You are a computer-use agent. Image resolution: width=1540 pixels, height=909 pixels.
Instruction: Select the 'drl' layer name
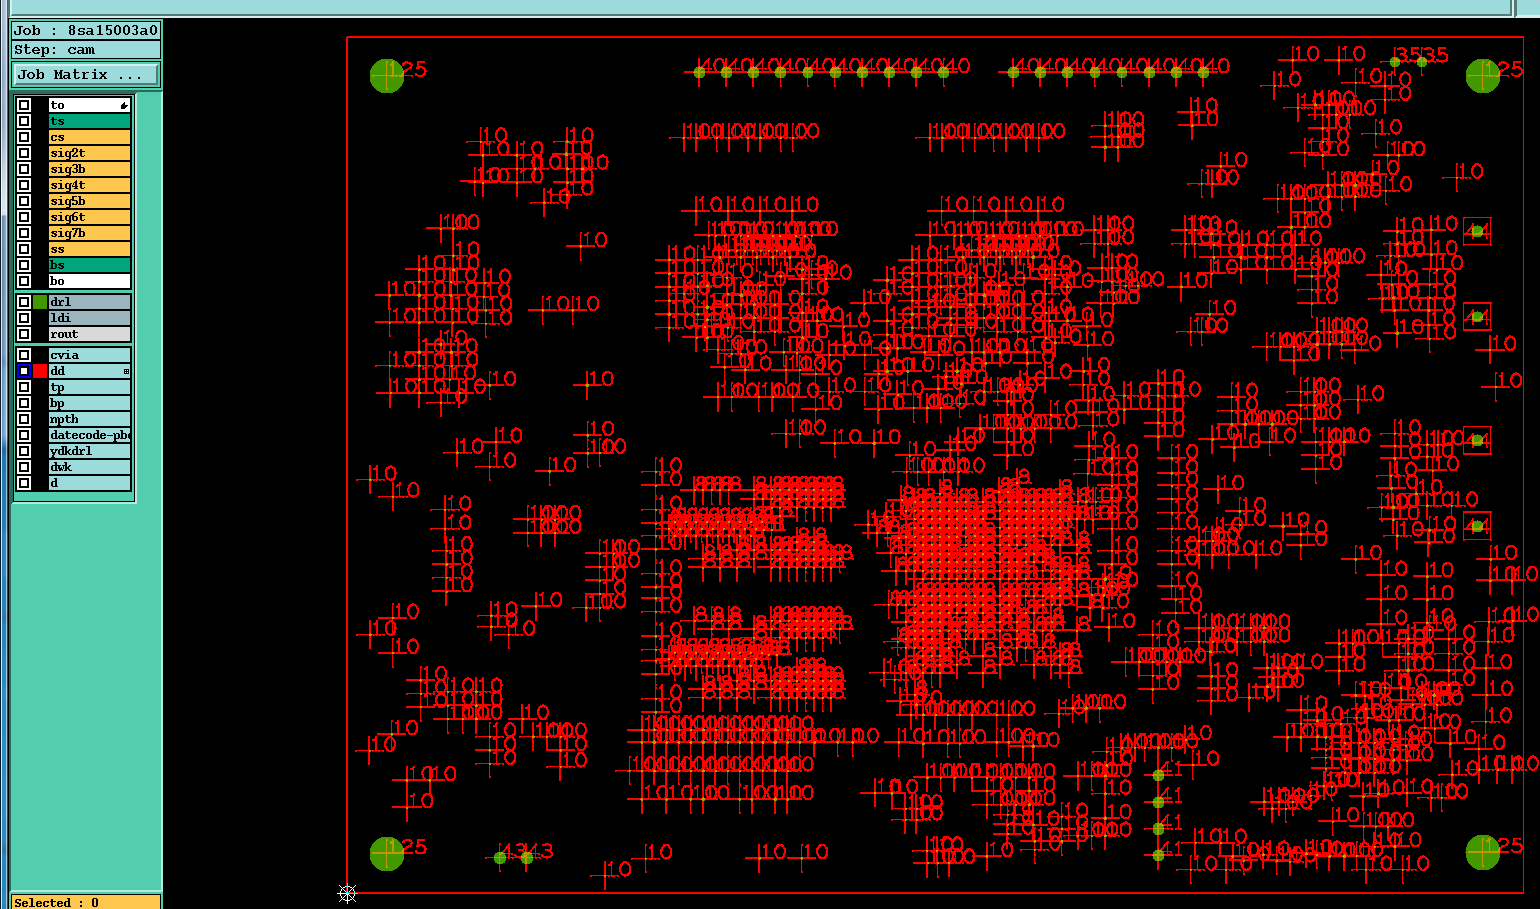coord(90,302)
